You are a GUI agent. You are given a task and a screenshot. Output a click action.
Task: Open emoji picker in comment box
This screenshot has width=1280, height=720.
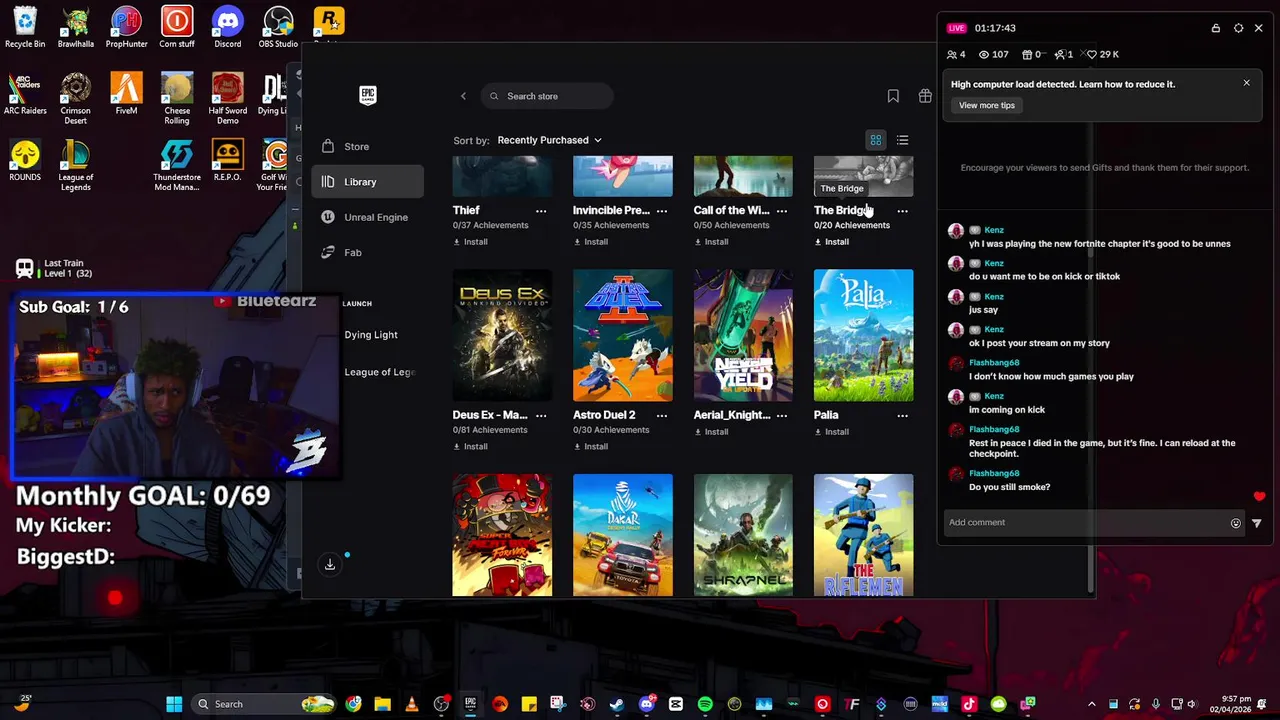pos(1236,523)
